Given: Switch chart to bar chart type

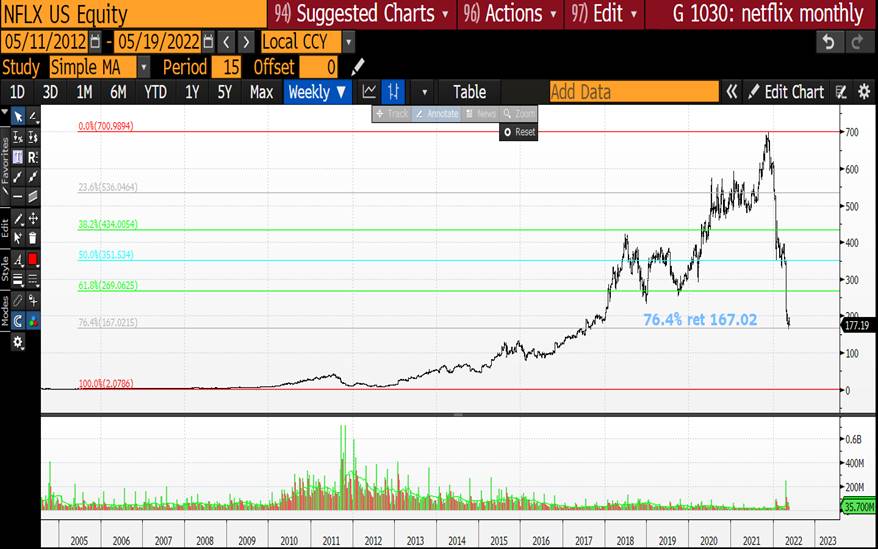Looking at the screenshot, I should coord(394,92).
